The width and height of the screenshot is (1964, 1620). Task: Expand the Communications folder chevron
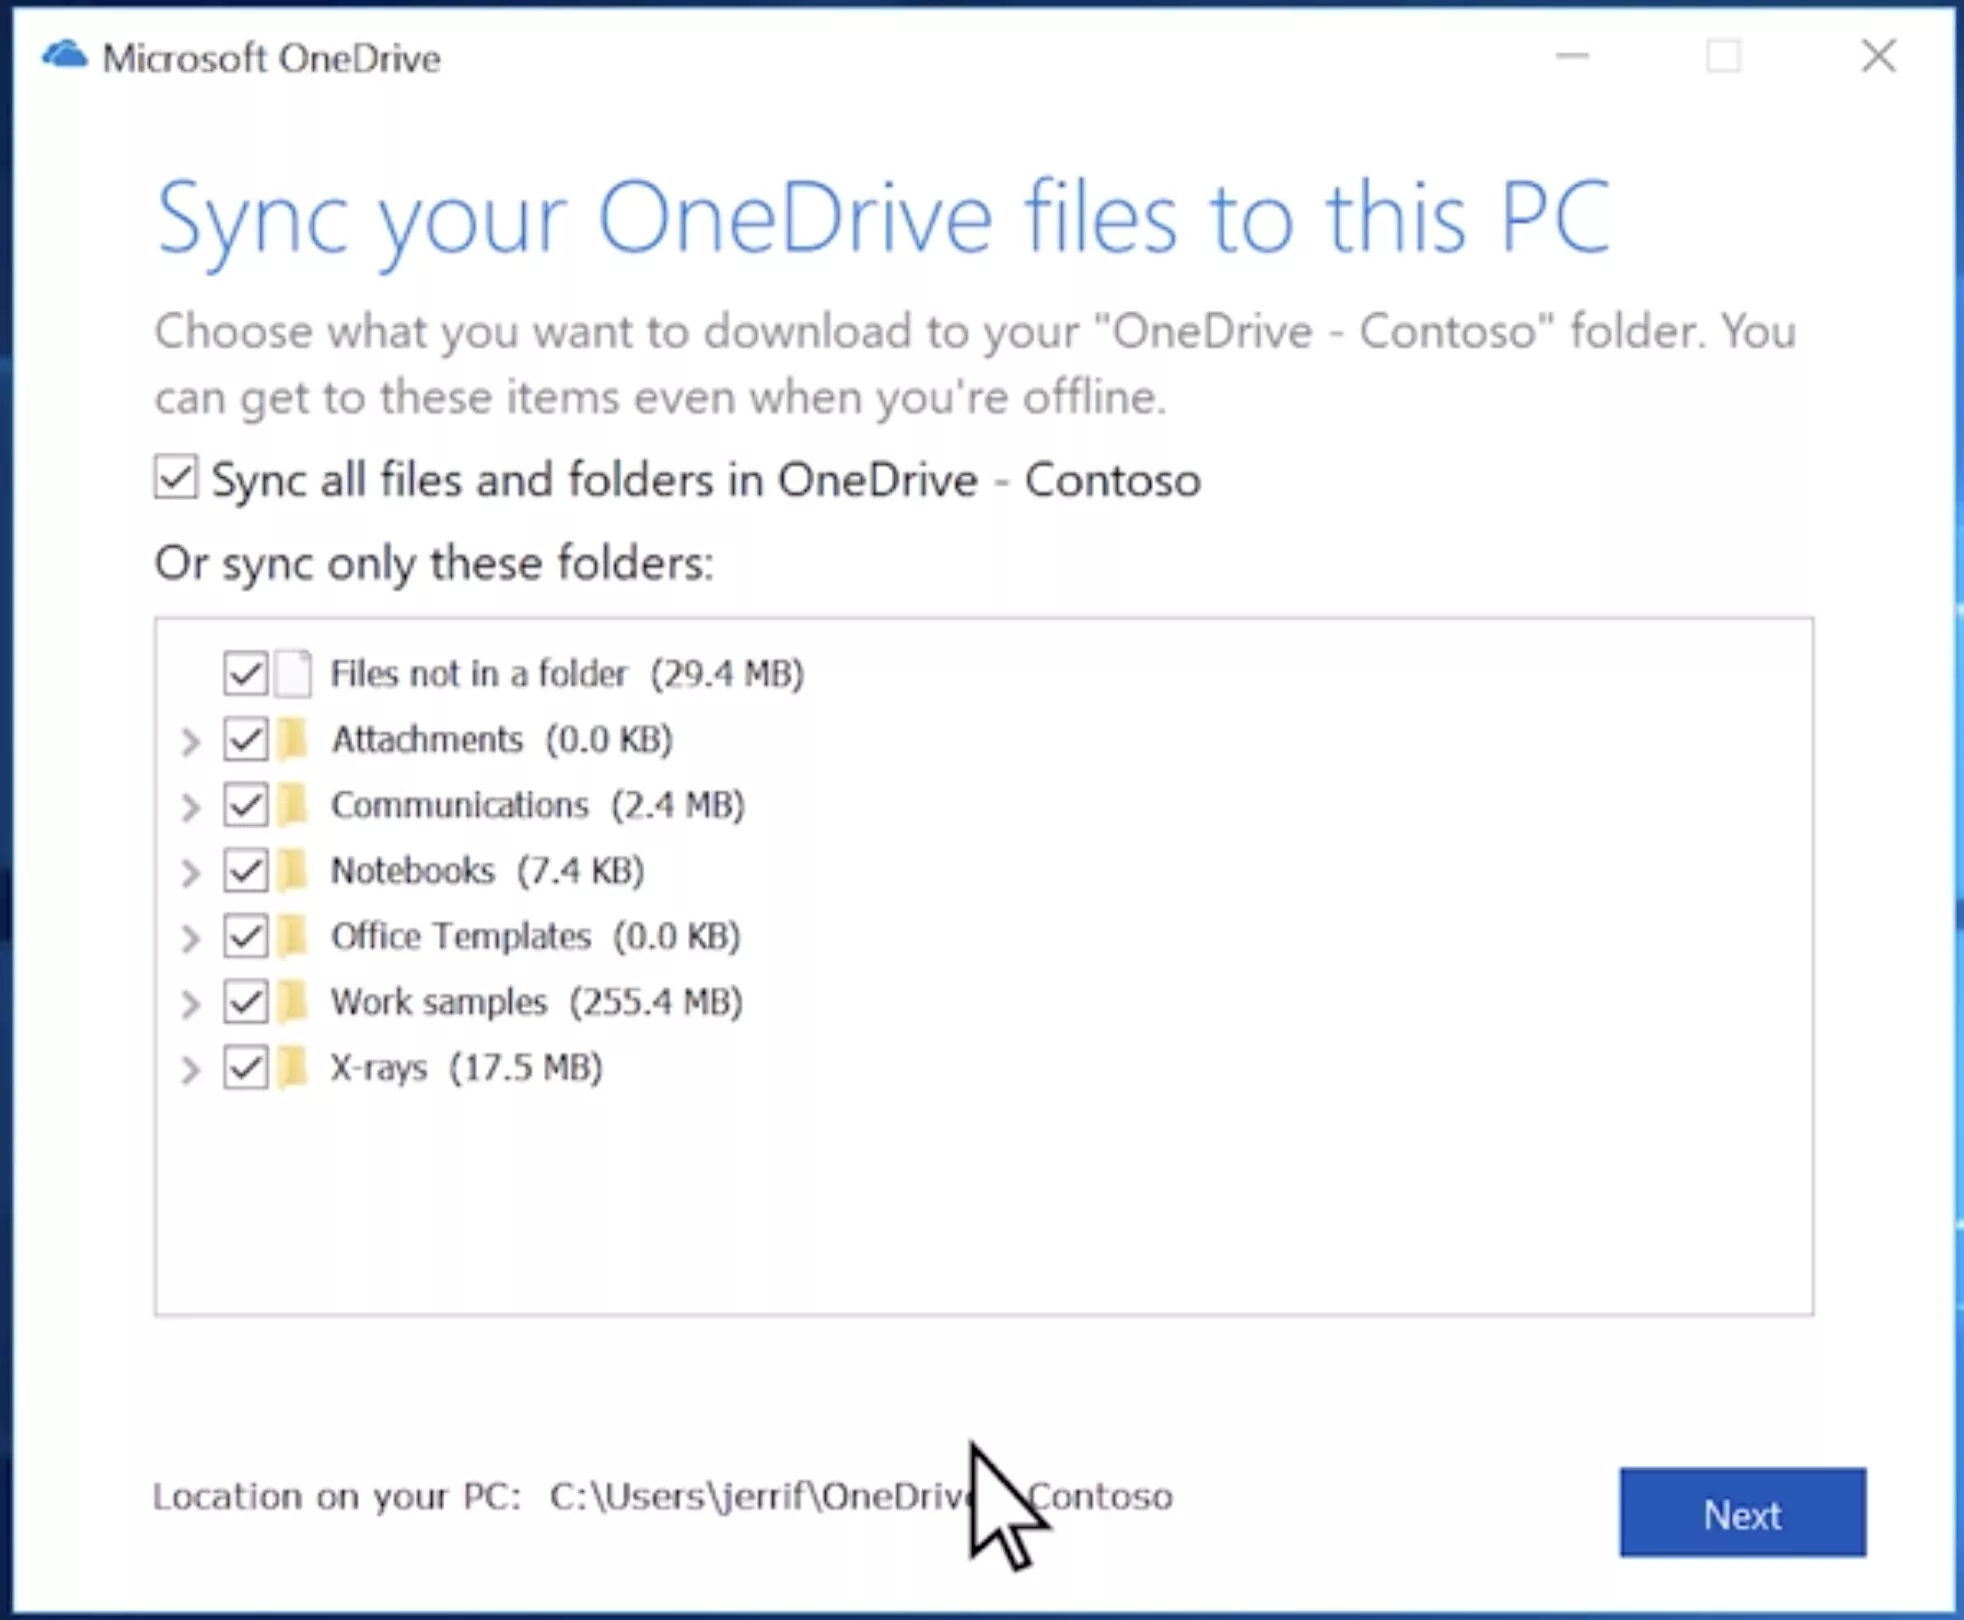(190, 807)
